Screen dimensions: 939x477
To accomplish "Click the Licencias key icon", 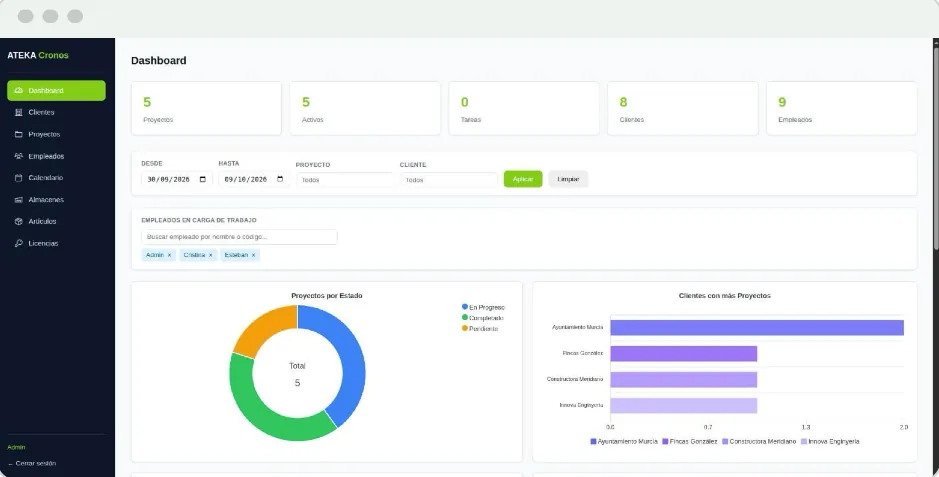I will [19, 244].
